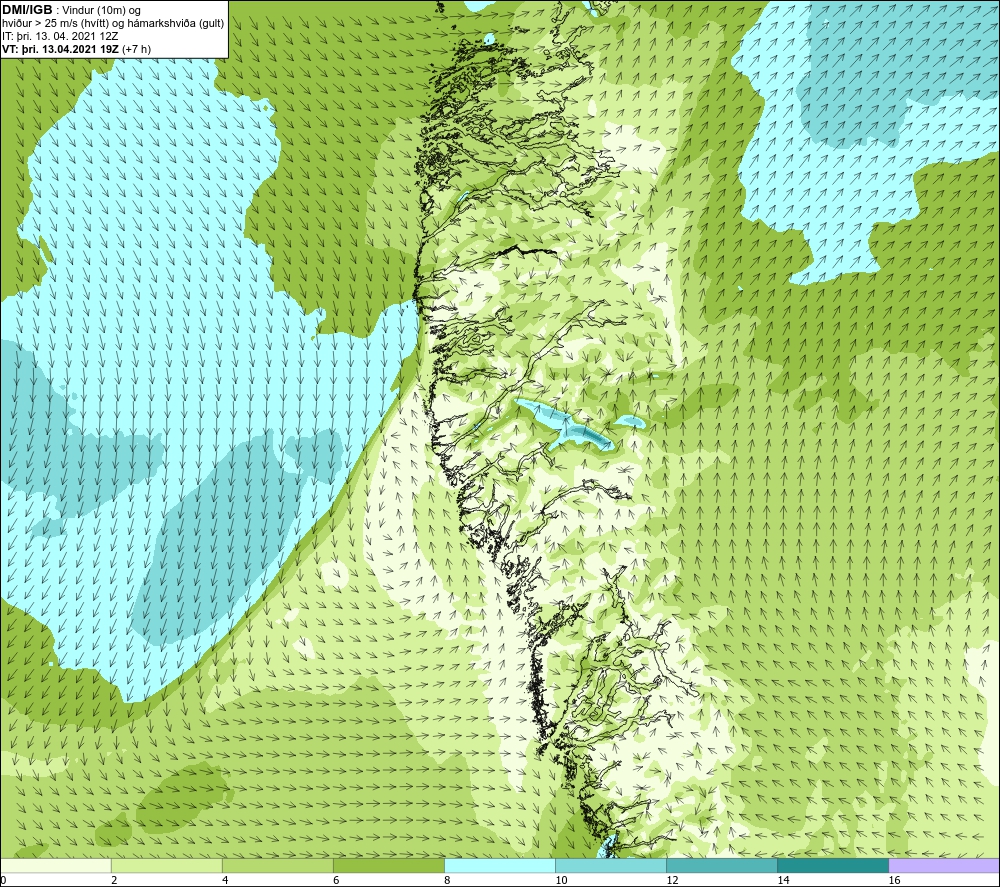Click the pale yellow 0–2 legend swatch

point(56,866)
